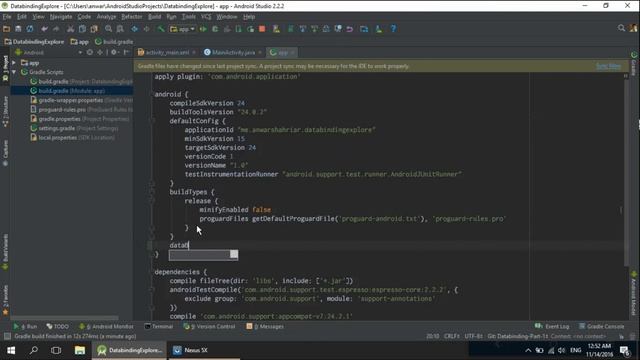Open the Run tool window tab
This screenshot has height=360, width=640.
click(x=25, y=327)
